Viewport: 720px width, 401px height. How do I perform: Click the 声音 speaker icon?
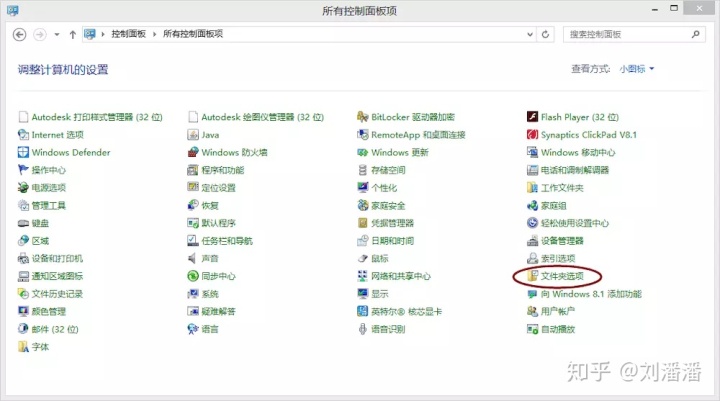(x=193, y=258)
